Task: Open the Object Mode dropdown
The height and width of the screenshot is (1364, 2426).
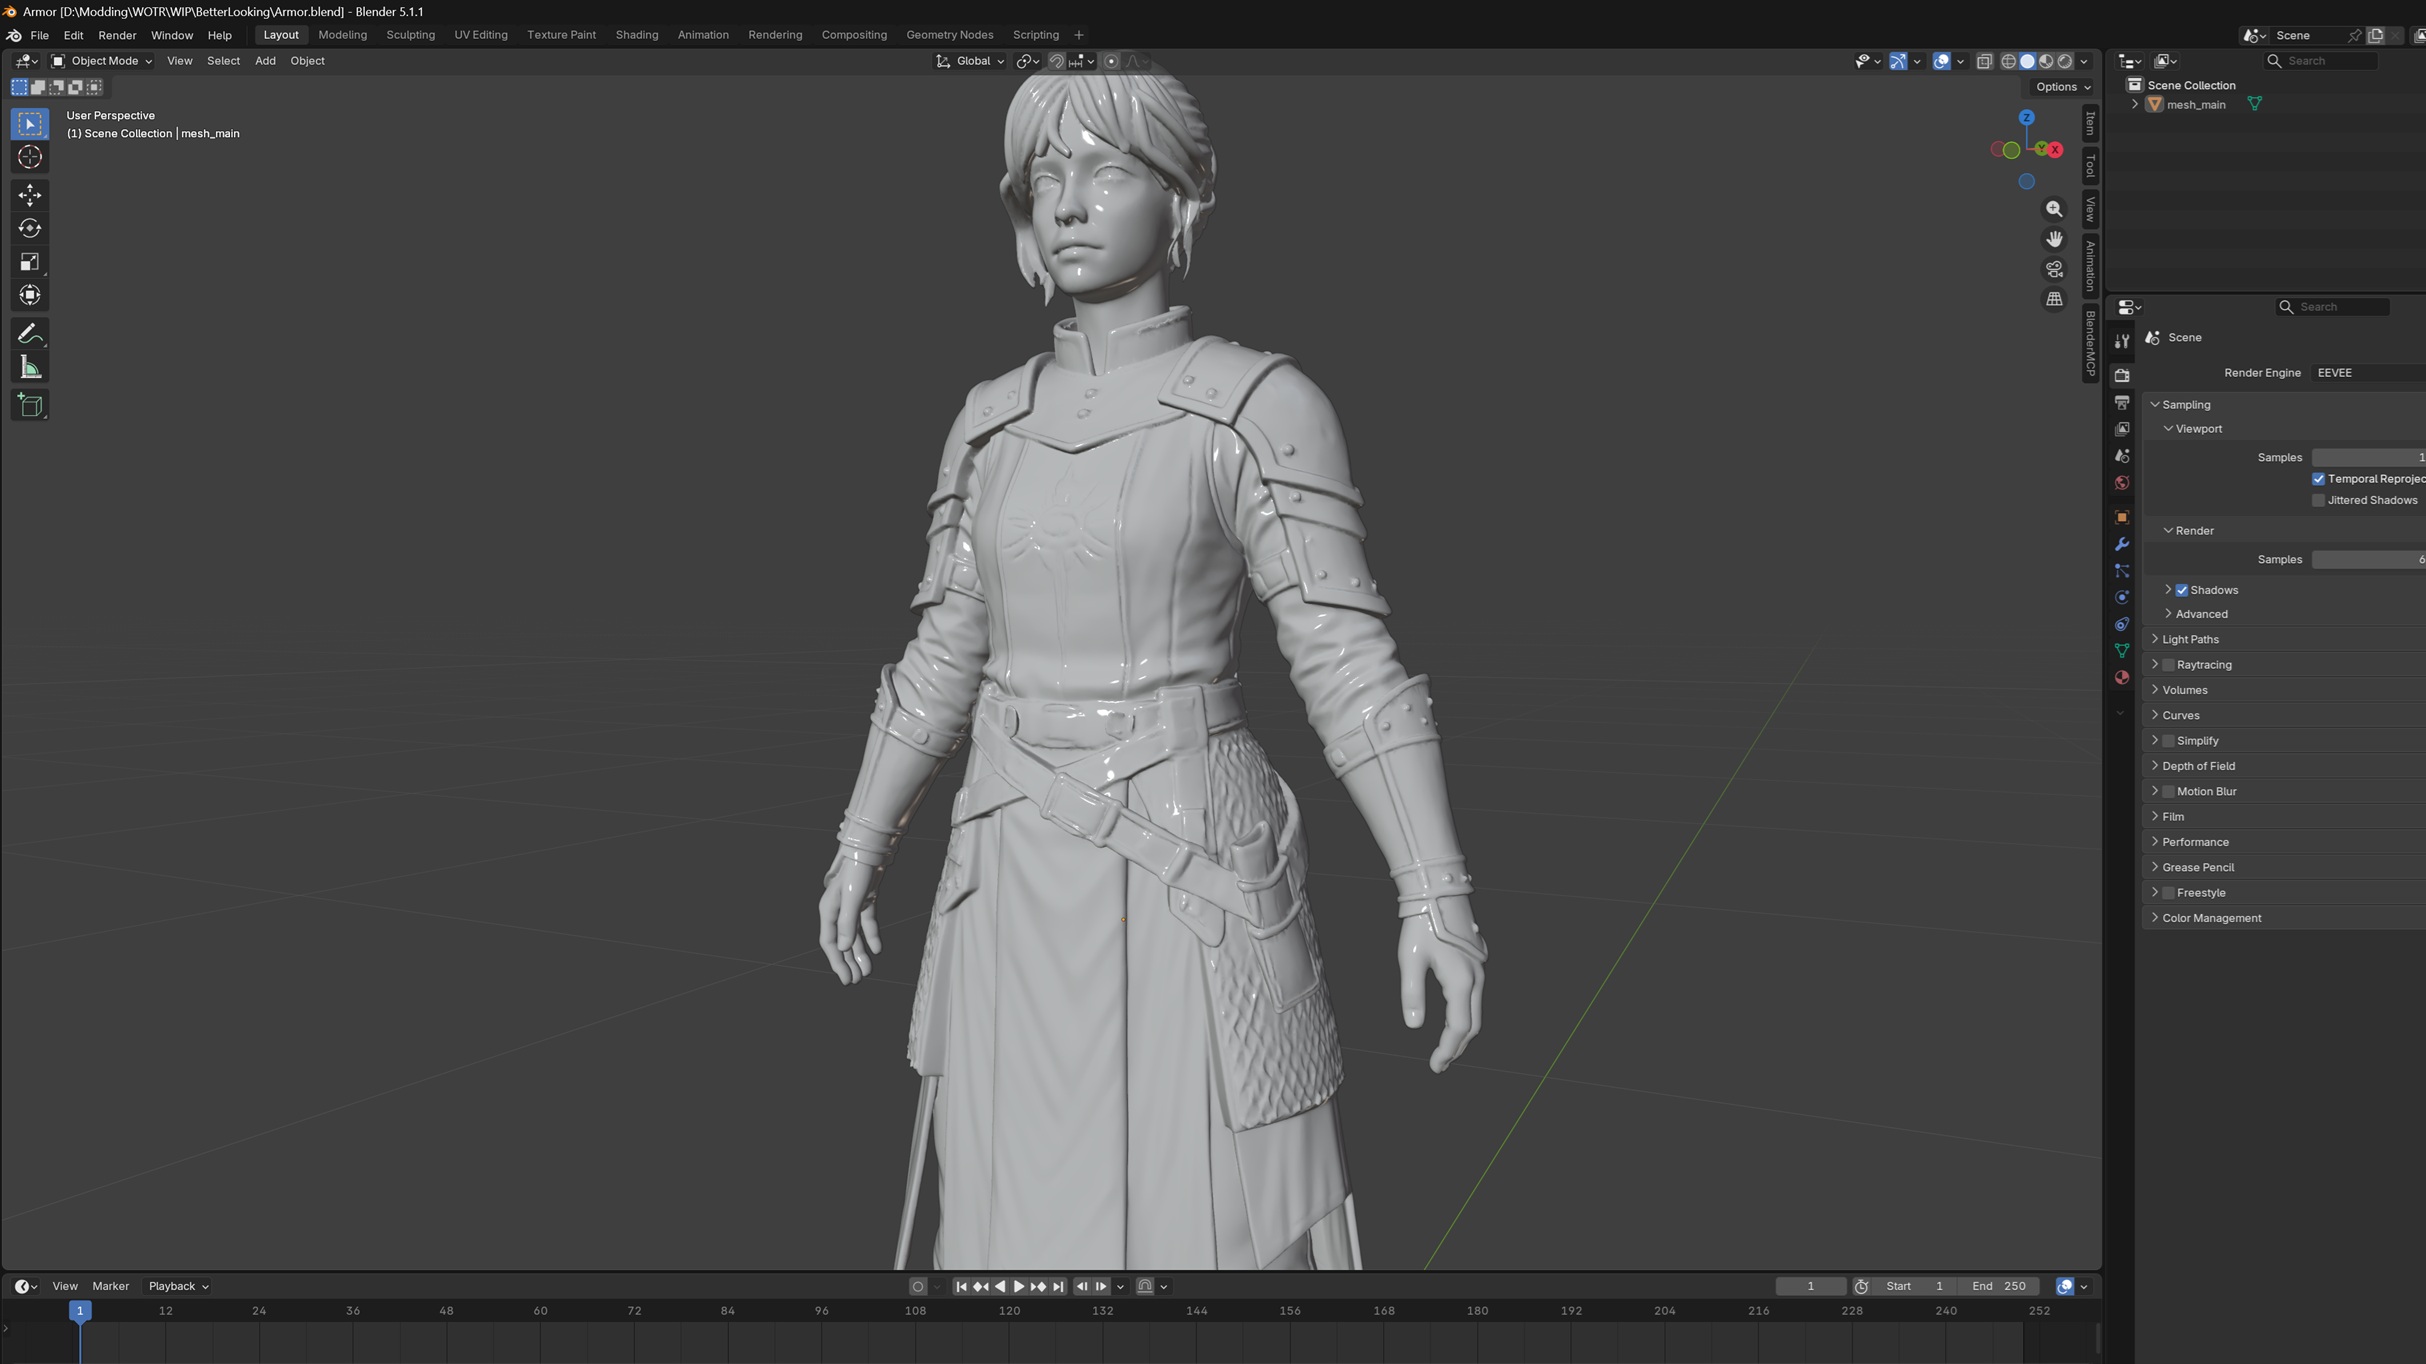Action: click(x=102, y=61)
